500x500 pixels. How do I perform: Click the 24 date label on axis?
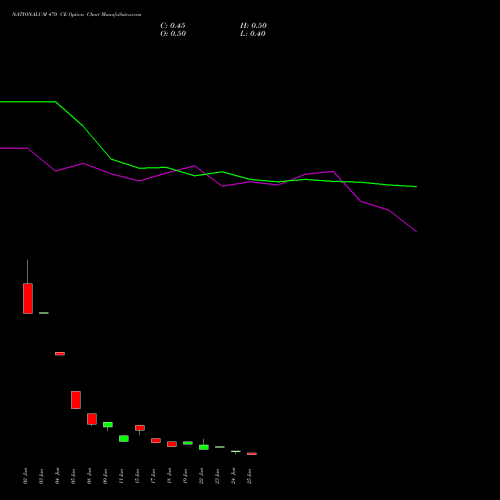coord(233,476)
